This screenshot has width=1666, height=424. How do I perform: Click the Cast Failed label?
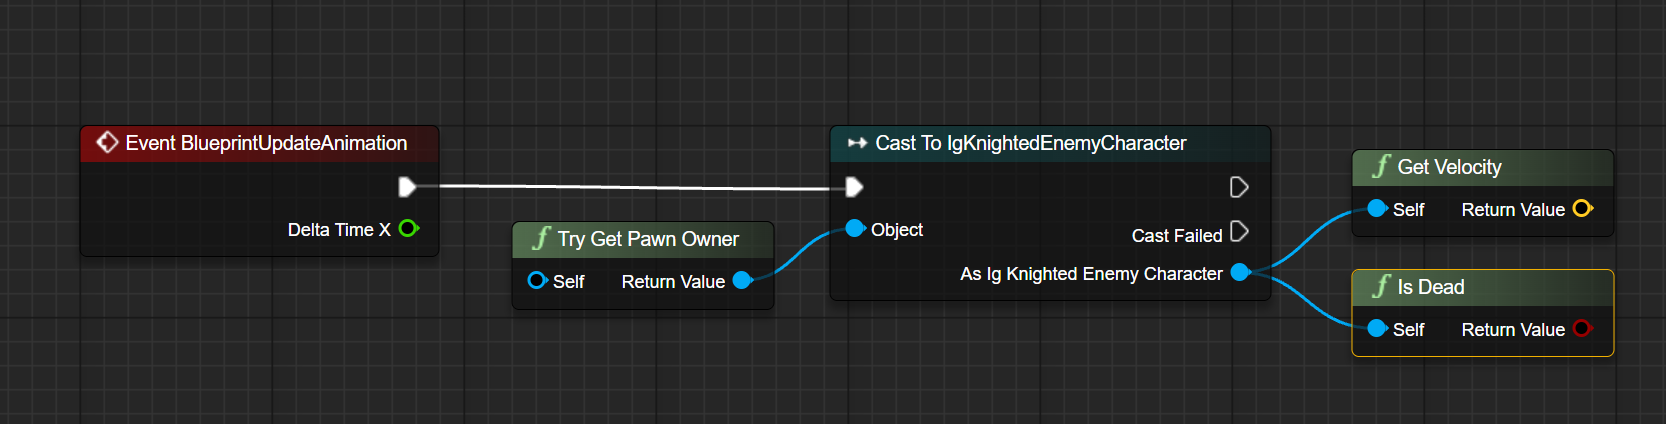pyautogui.click(x=1177, y=236)
